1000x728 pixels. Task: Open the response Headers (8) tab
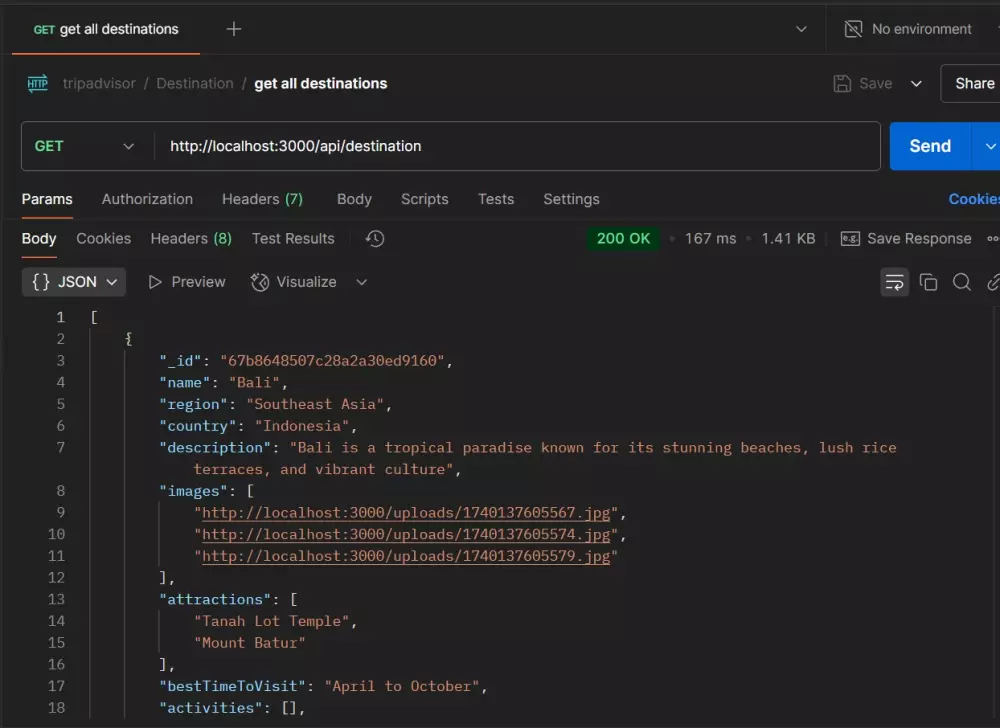(191, 239)
